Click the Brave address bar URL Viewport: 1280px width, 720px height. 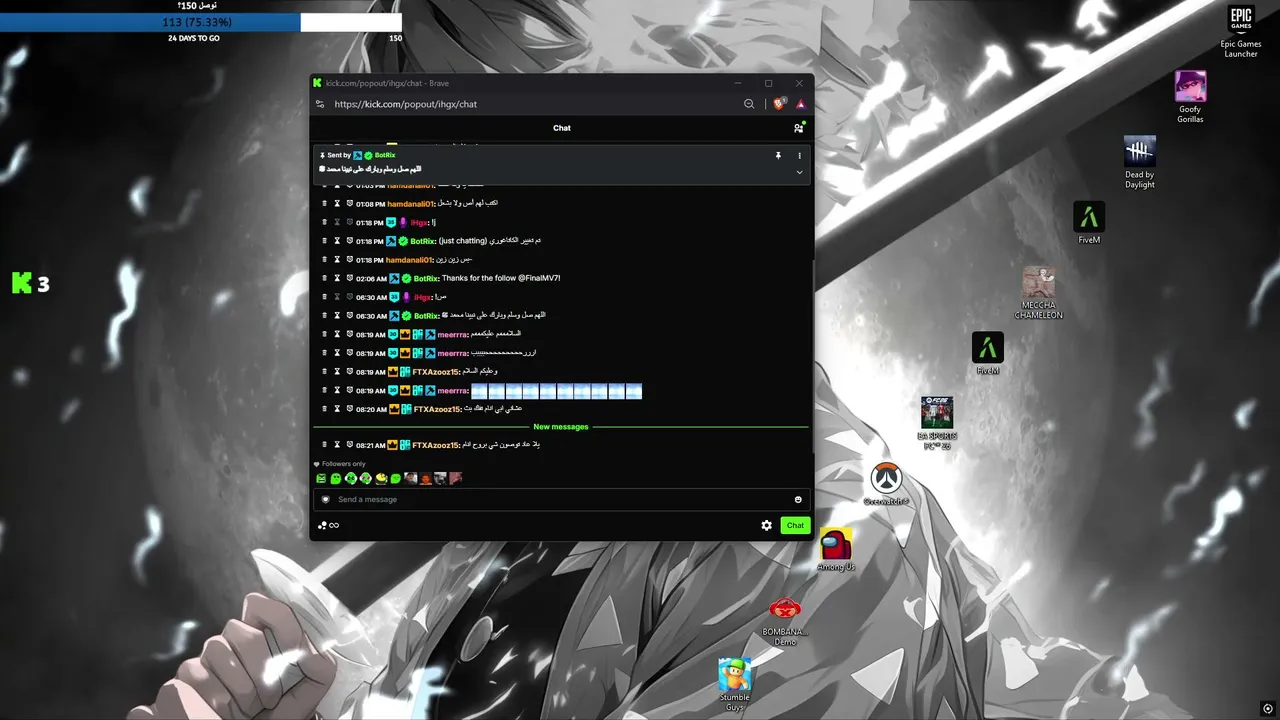coord(406,104)
